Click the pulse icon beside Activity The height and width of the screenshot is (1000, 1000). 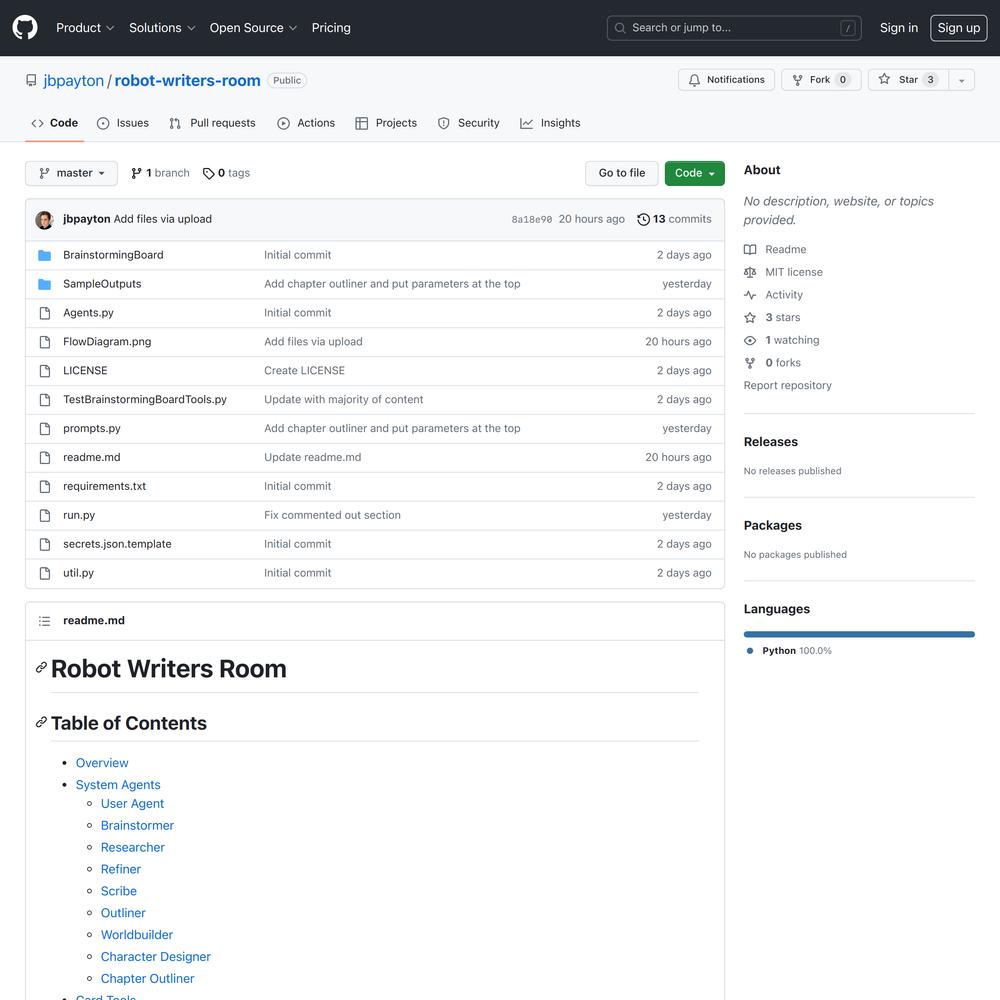[x=750, y=295]
